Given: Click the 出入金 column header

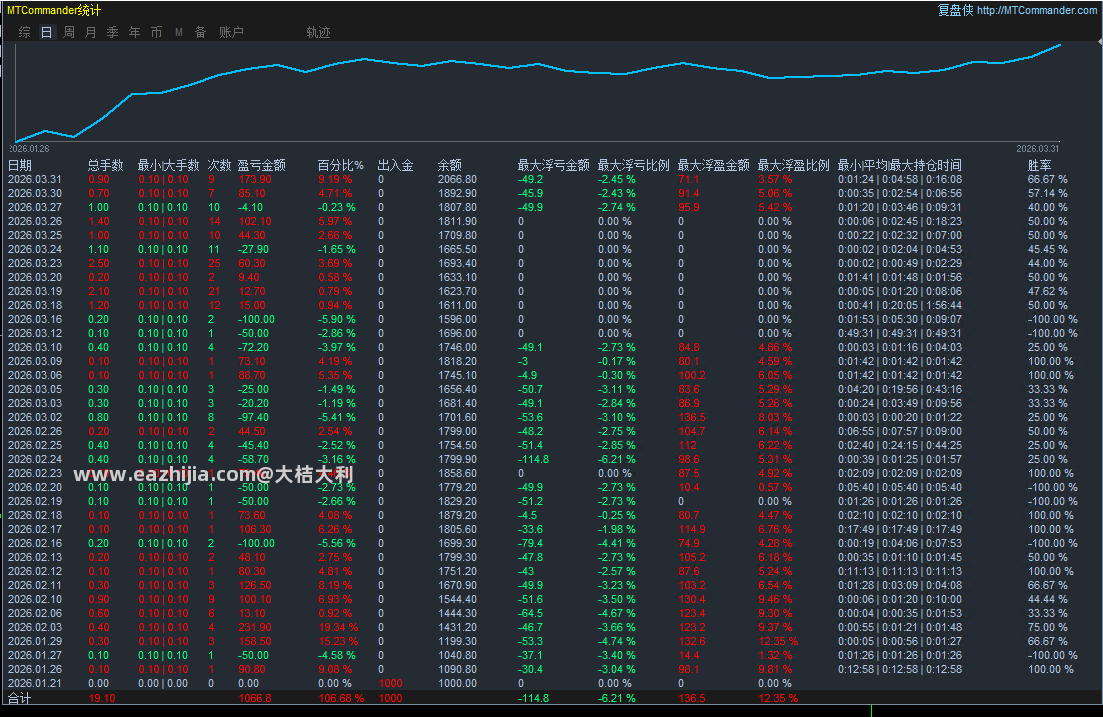Looking at the screenshot, I should [x=395, y=165].
